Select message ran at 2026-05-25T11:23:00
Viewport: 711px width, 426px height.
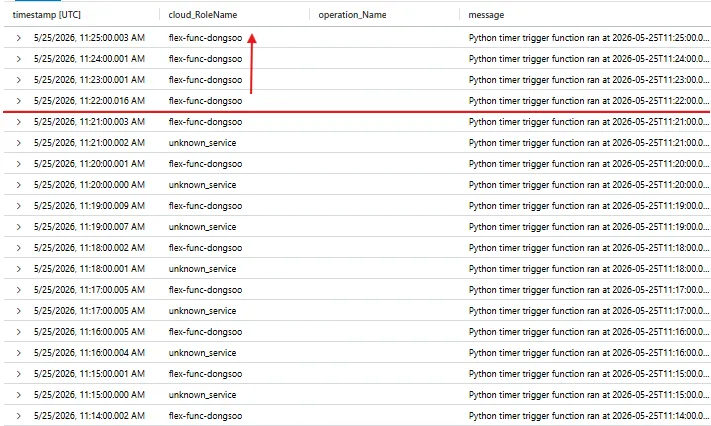pyautogui.click(x=589, y=80)
